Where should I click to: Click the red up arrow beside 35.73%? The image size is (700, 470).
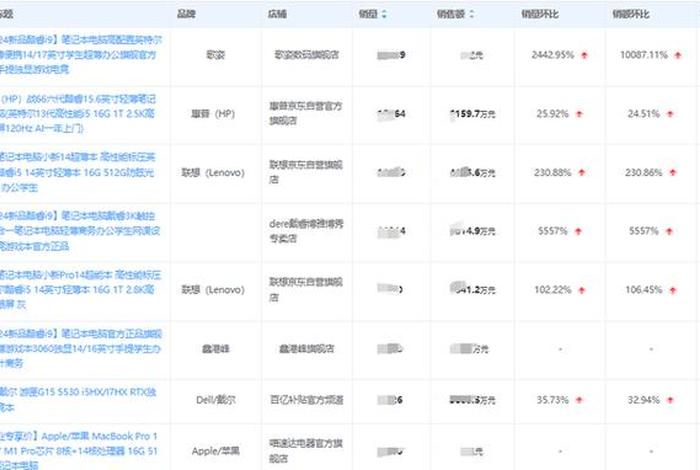click(x=579, y=400)
